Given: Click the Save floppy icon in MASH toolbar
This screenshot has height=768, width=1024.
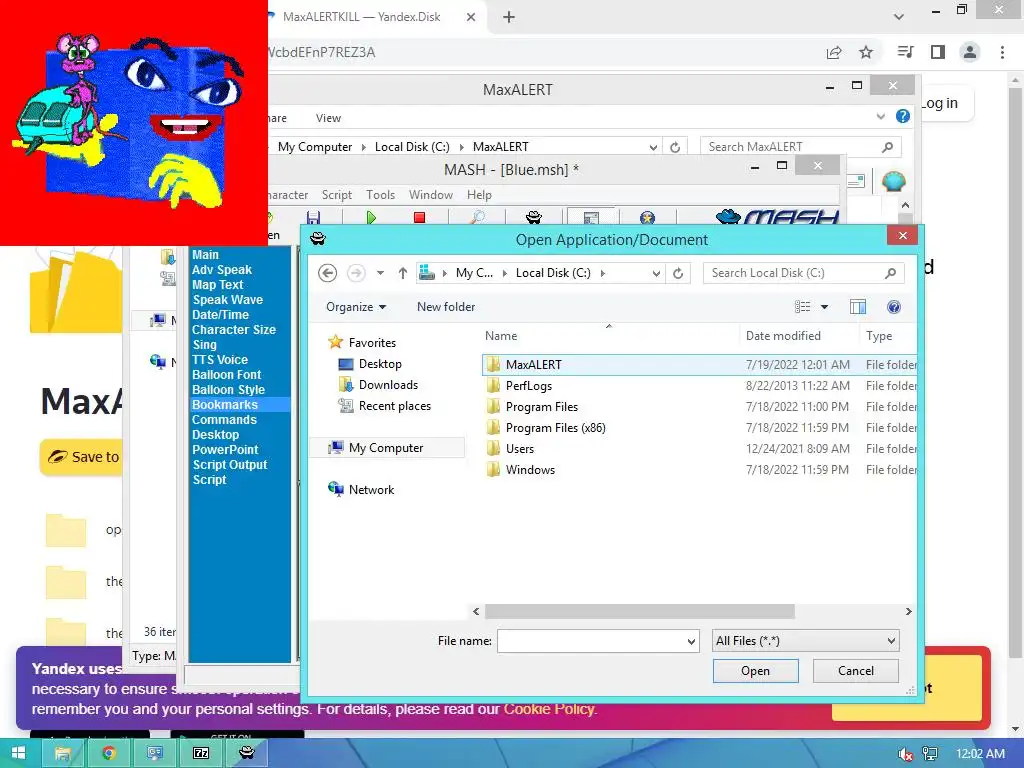Looking at the screenshot, I should [x=313, y=217].
